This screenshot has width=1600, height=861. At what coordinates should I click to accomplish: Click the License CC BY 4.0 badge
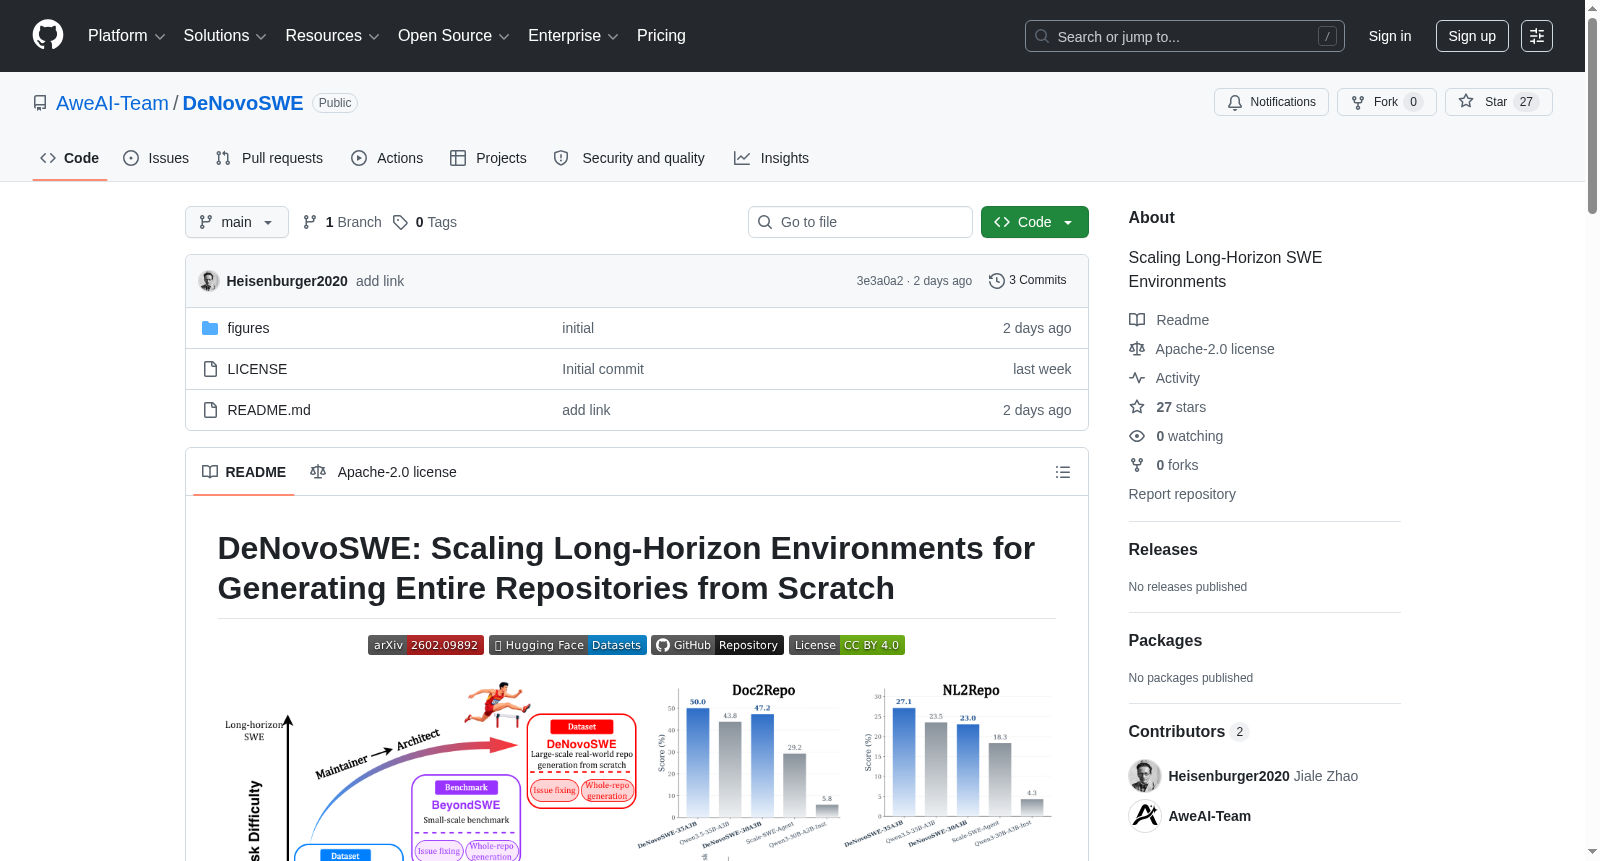coord(847,645)
